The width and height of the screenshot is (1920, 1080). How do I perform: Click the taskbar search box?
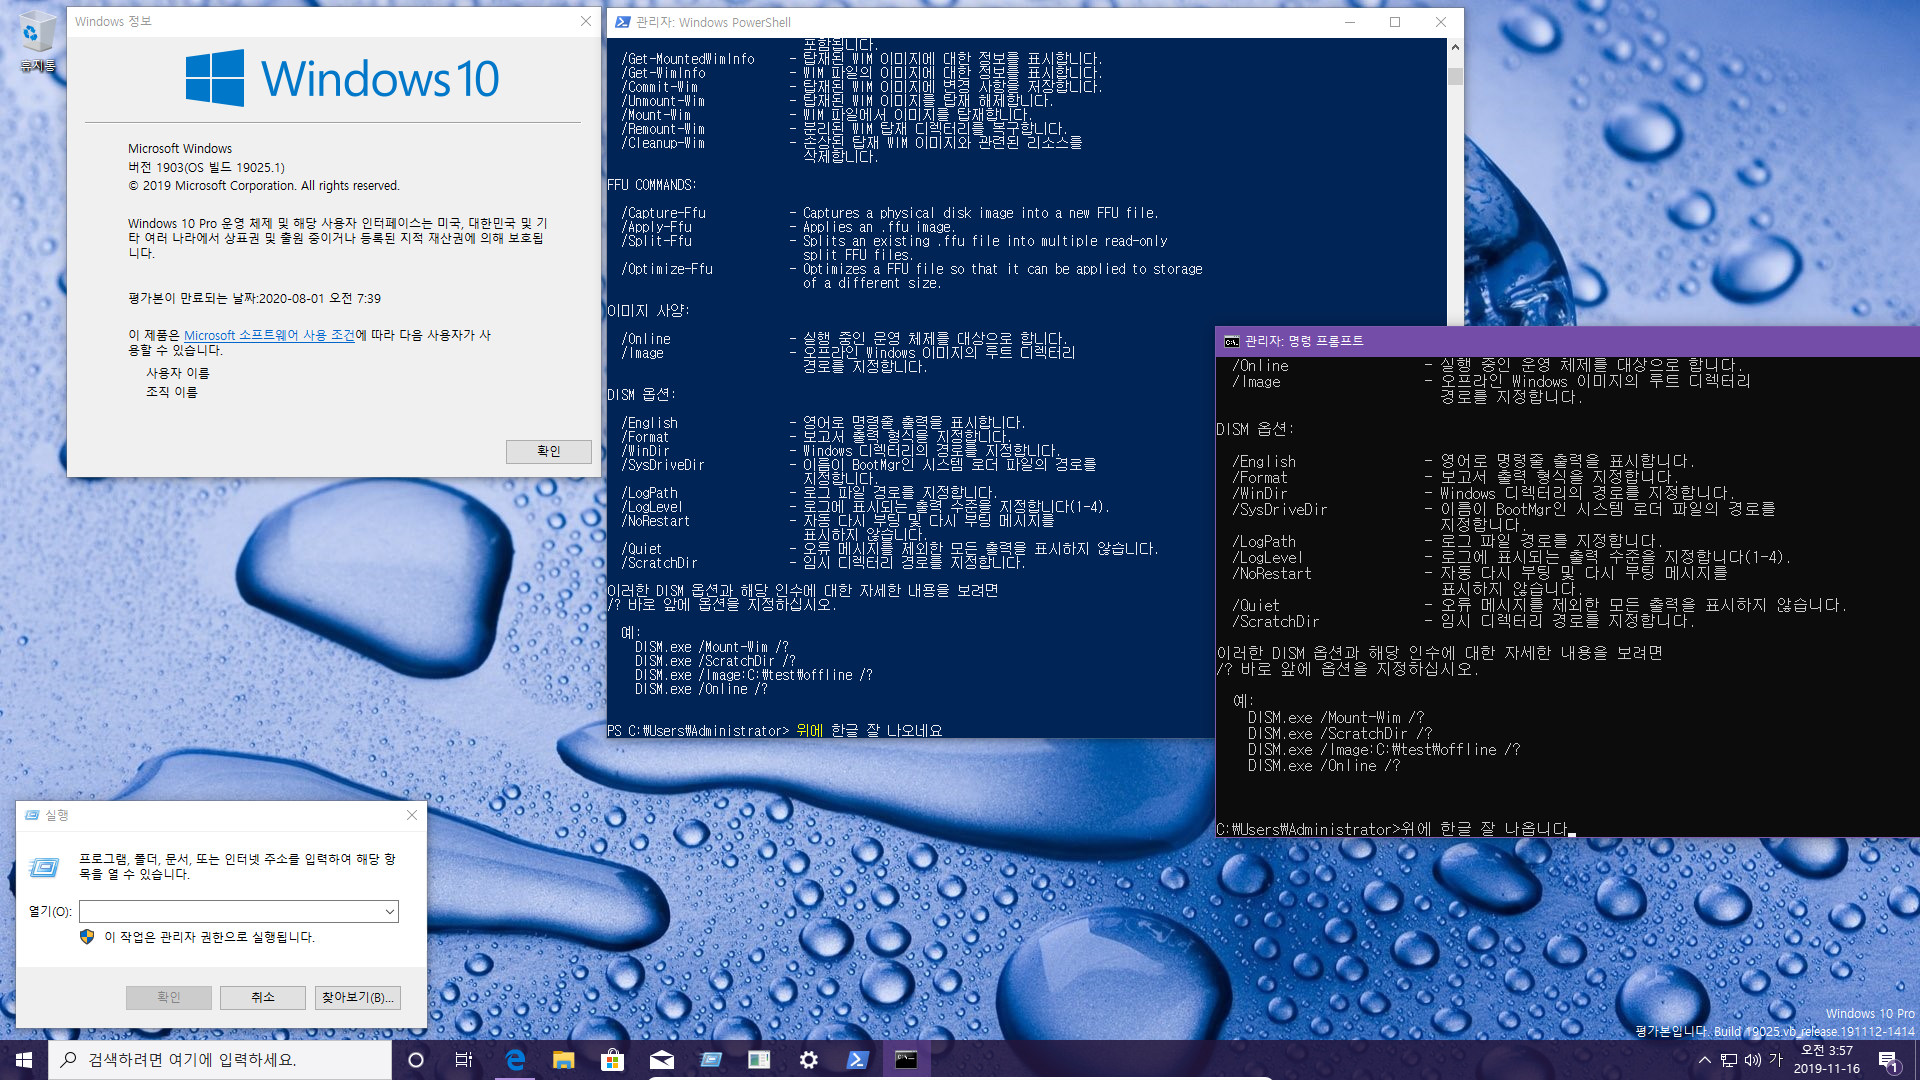220,1060
